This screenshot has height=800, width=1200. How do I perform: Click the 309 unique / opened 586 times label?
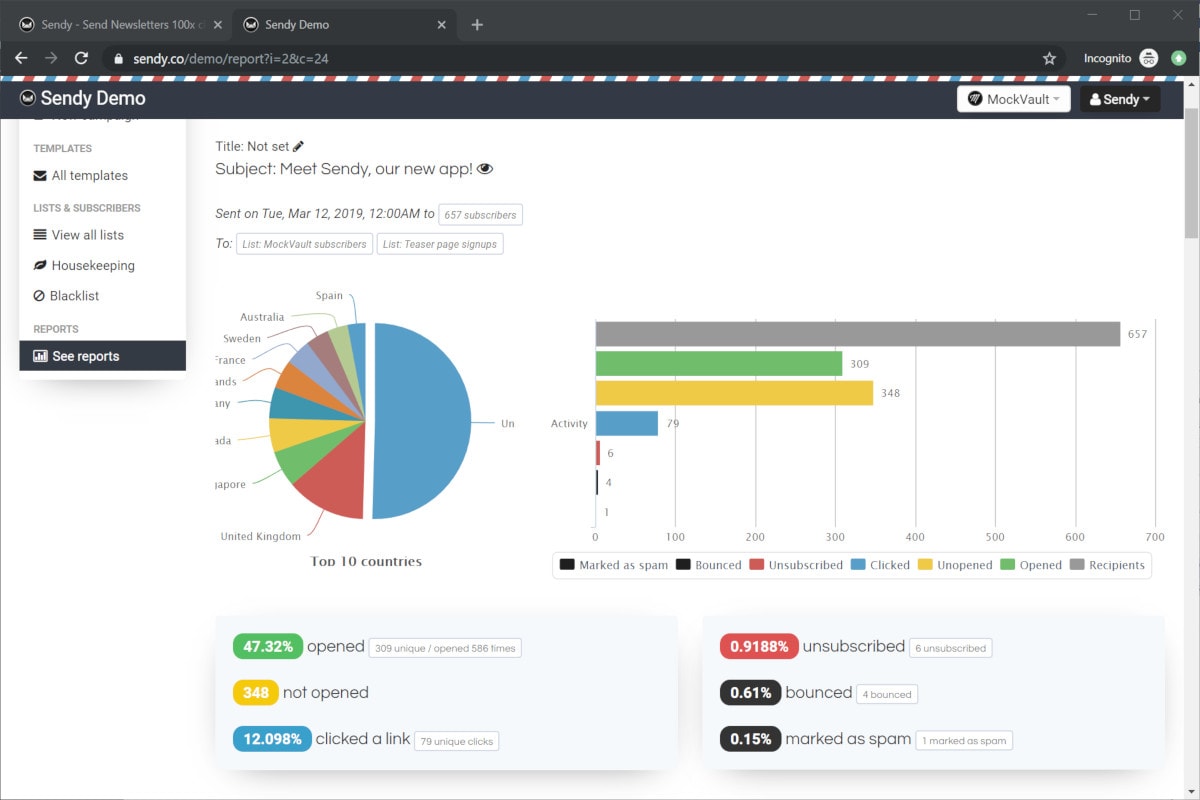pos(445,648)
